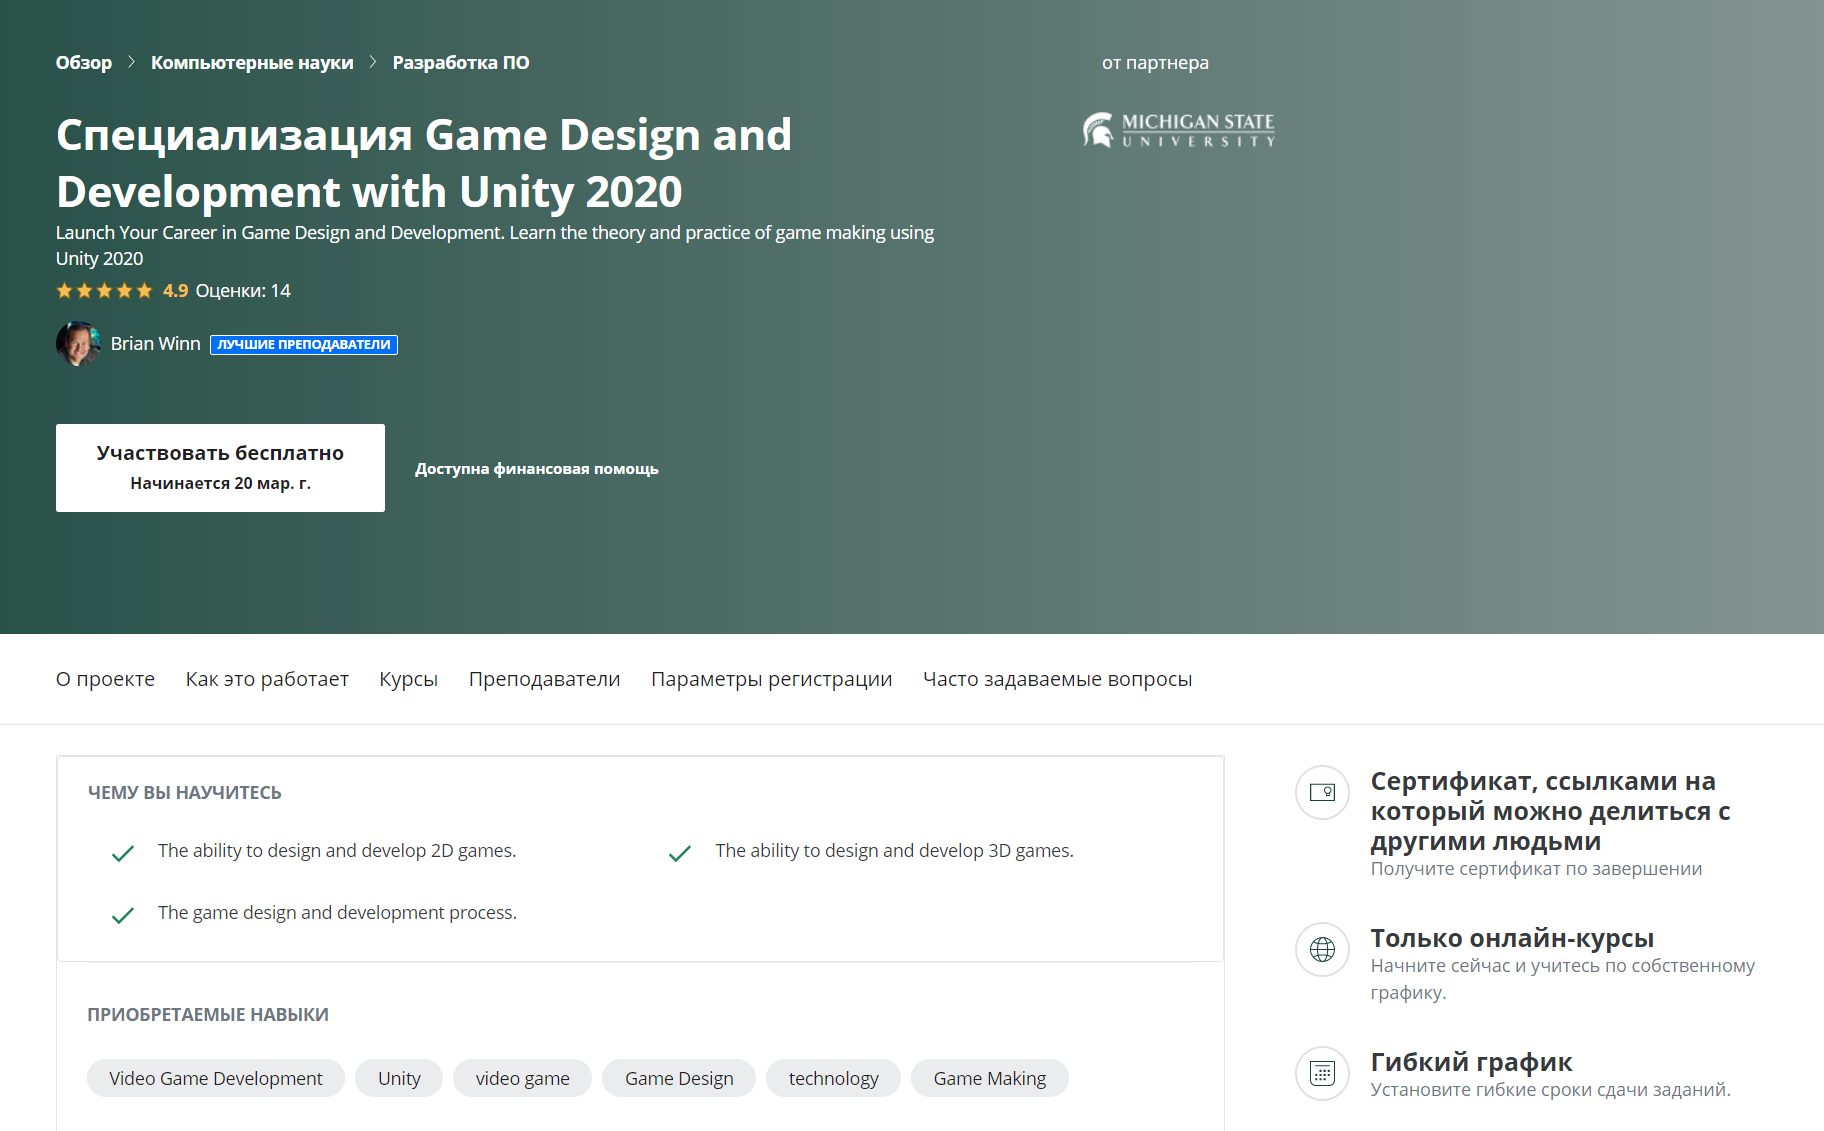Open Доступна финансовая помощь link
Image resolution: width=1824 pixels, height=1131 pixels.
click(537, 468)
